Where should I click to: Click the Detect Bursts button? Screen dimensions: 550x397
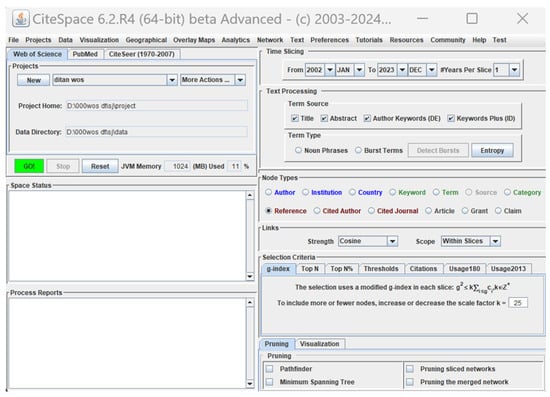[438, 150]
